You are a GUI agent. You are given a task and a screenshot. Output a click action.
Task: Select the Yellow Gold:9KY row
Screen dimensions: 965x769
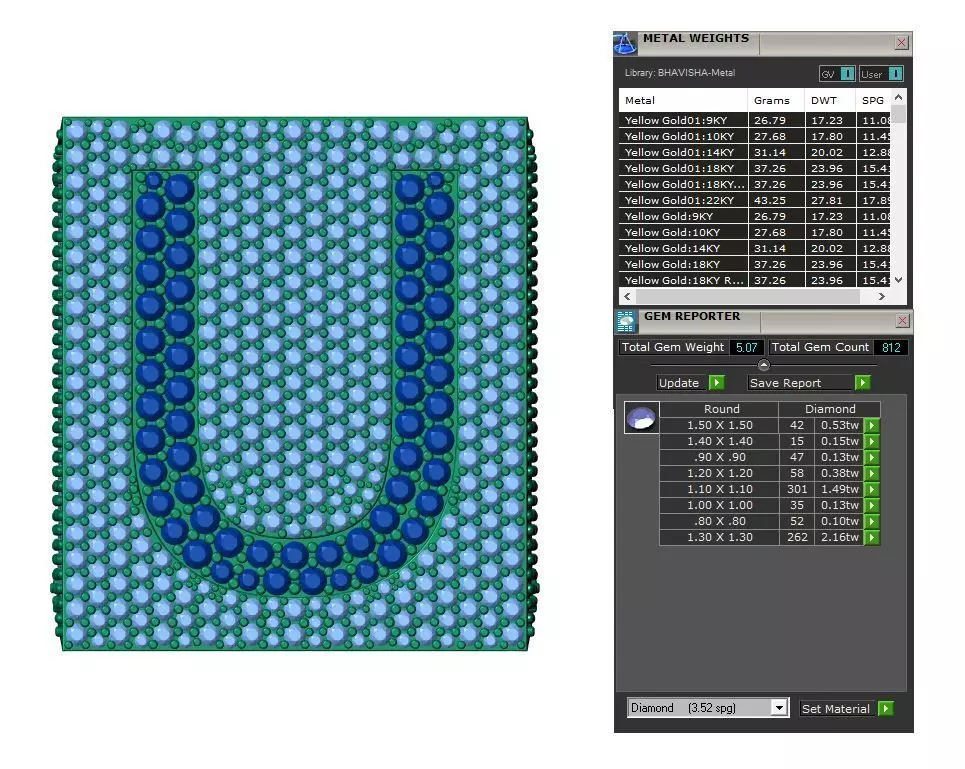pyautogui.click(x=755, y=216)
